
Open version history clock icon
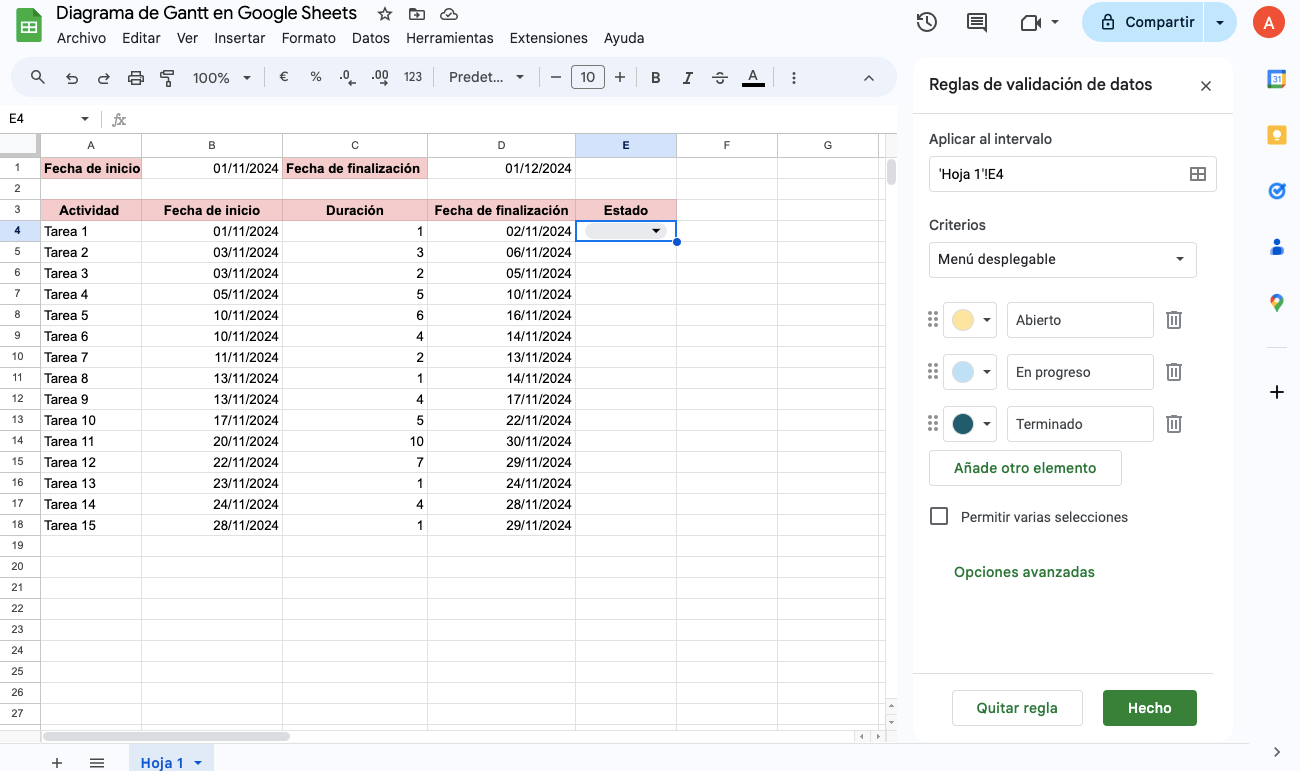927,22
